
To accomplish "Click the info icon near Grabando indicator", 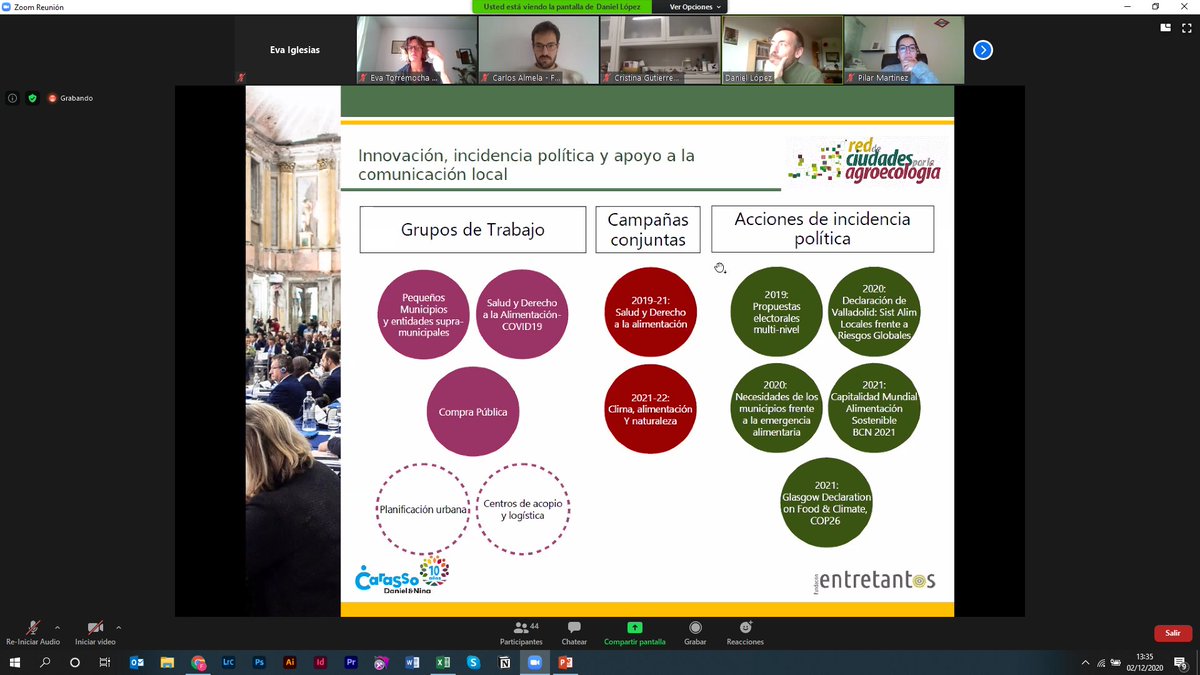I will [12, 98].
